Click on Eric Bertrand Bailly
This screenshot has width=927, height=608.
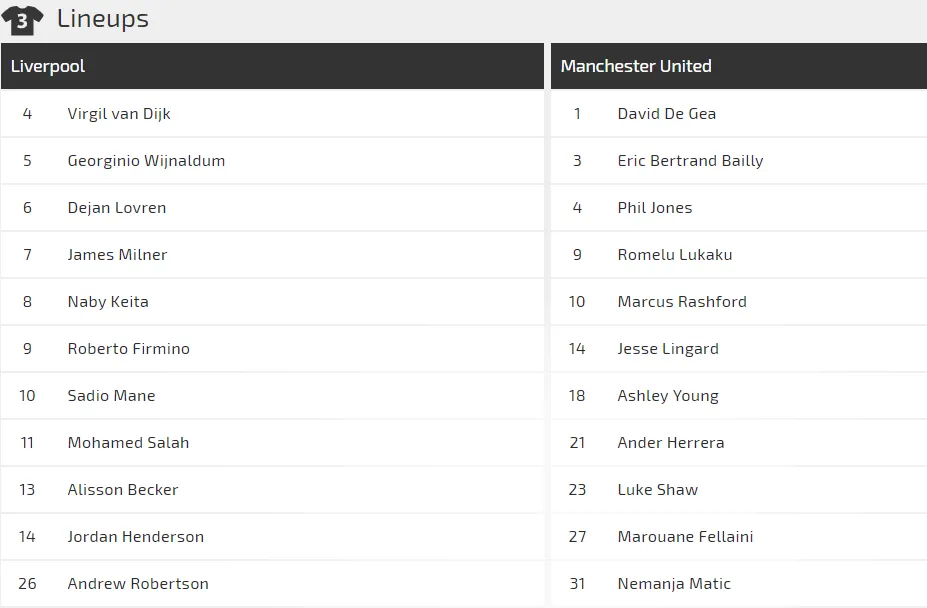click(x=690, y=161)
